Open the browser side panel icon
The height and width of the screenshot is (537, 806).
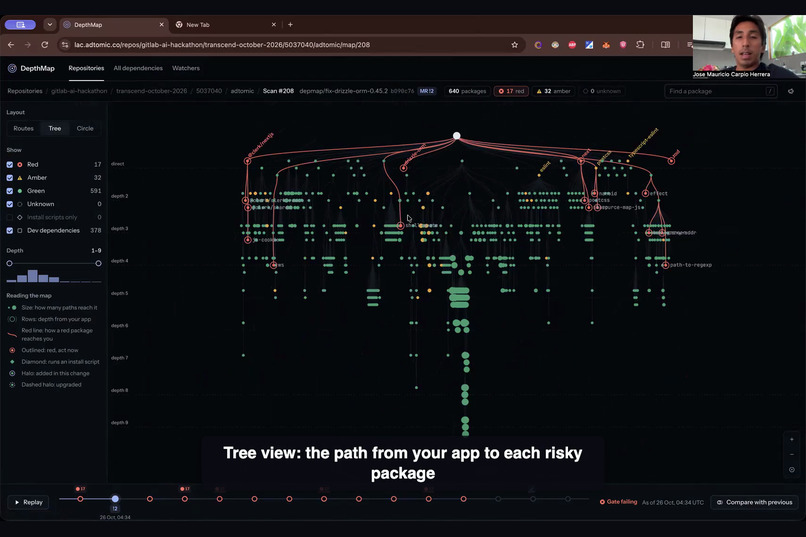665,45
